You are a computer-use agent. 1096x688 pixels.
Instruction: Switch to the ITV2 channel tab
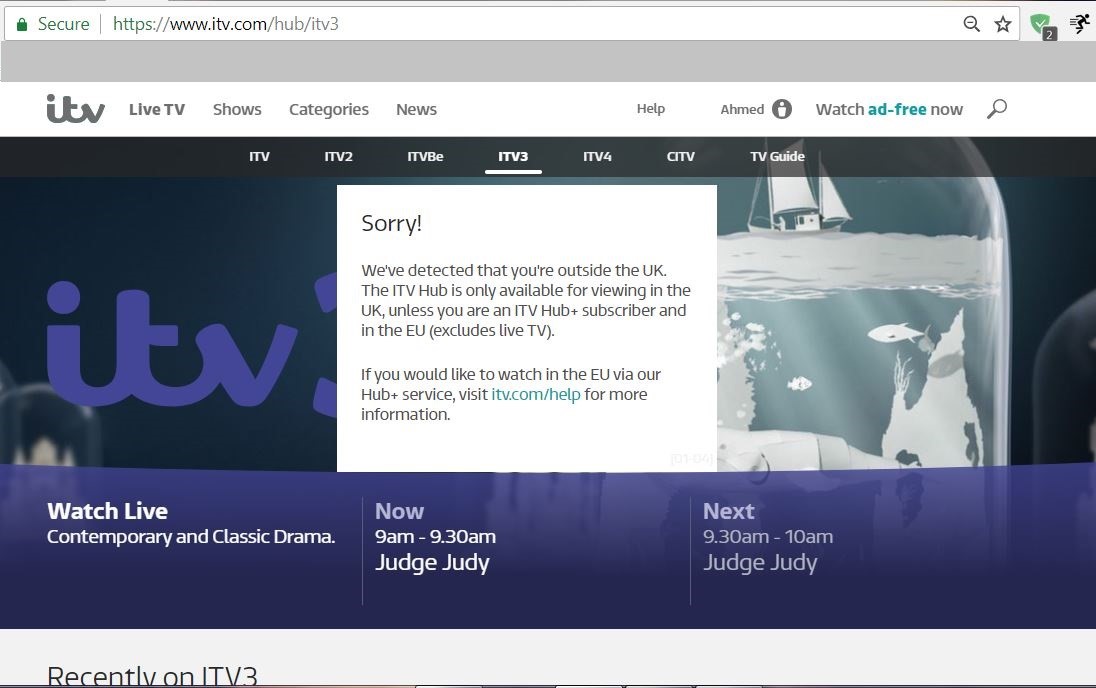coord(338,157)
